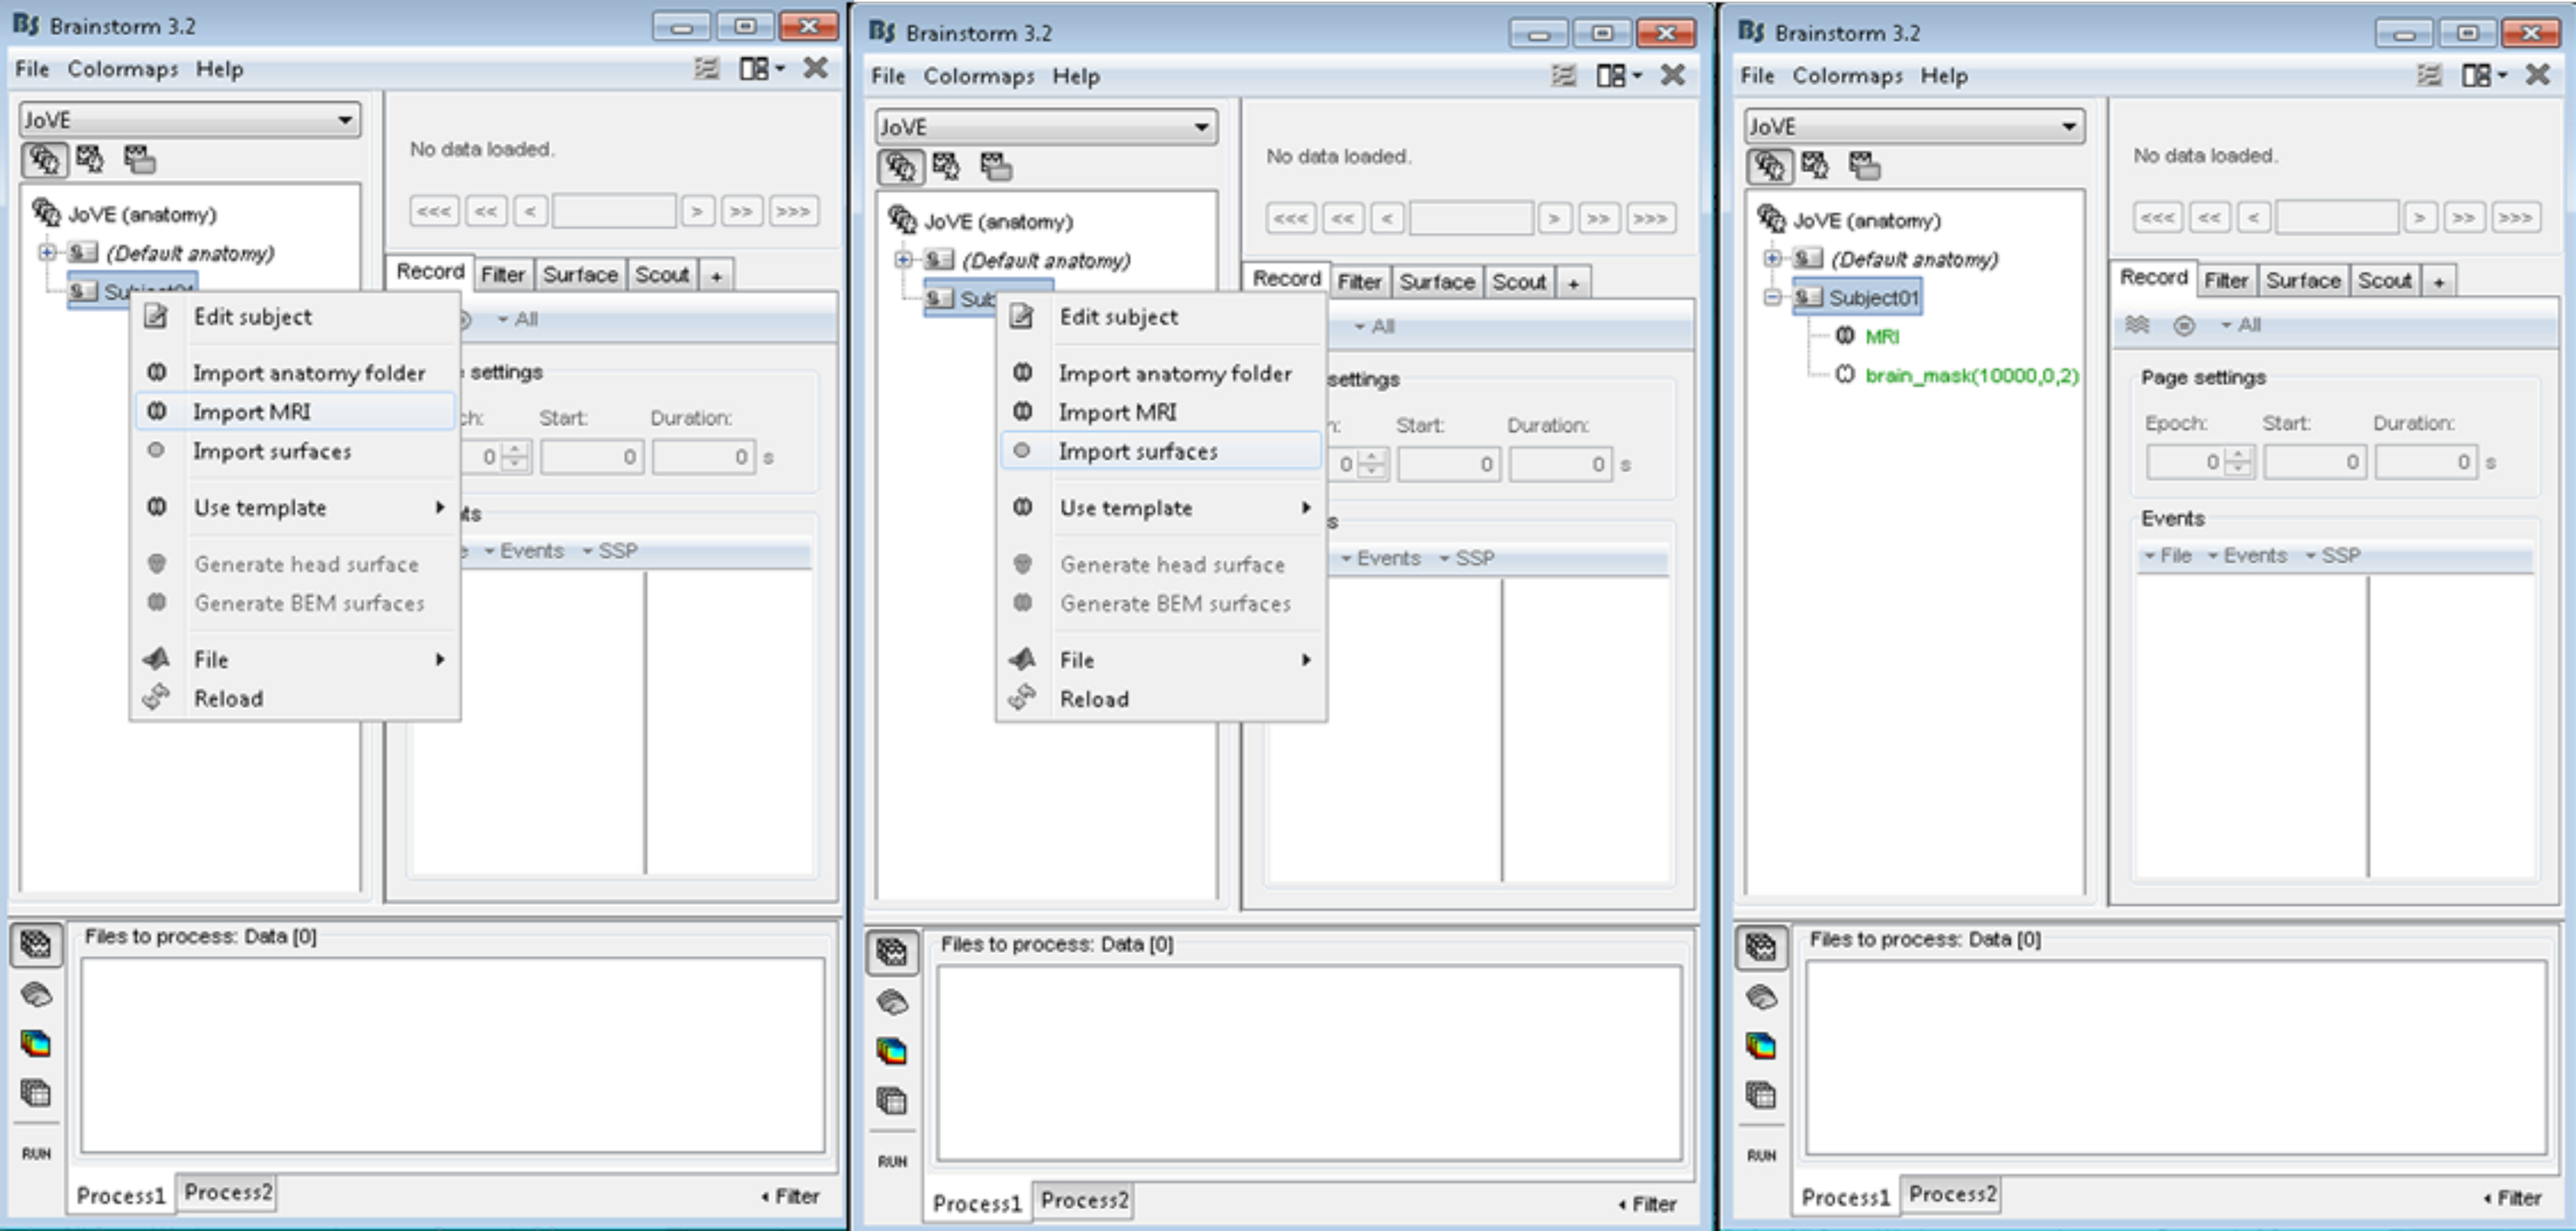
Task: Collapse the Subject01 tree node in the right window
Action: pos(1772,298)
